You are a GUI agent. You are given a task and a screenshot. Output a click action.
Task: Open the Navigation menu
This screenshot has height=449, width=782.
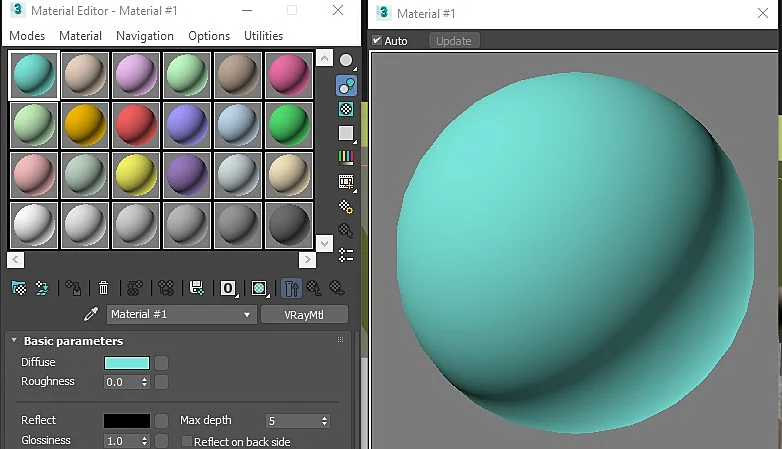pyautogui.click(x=145, y=36)
